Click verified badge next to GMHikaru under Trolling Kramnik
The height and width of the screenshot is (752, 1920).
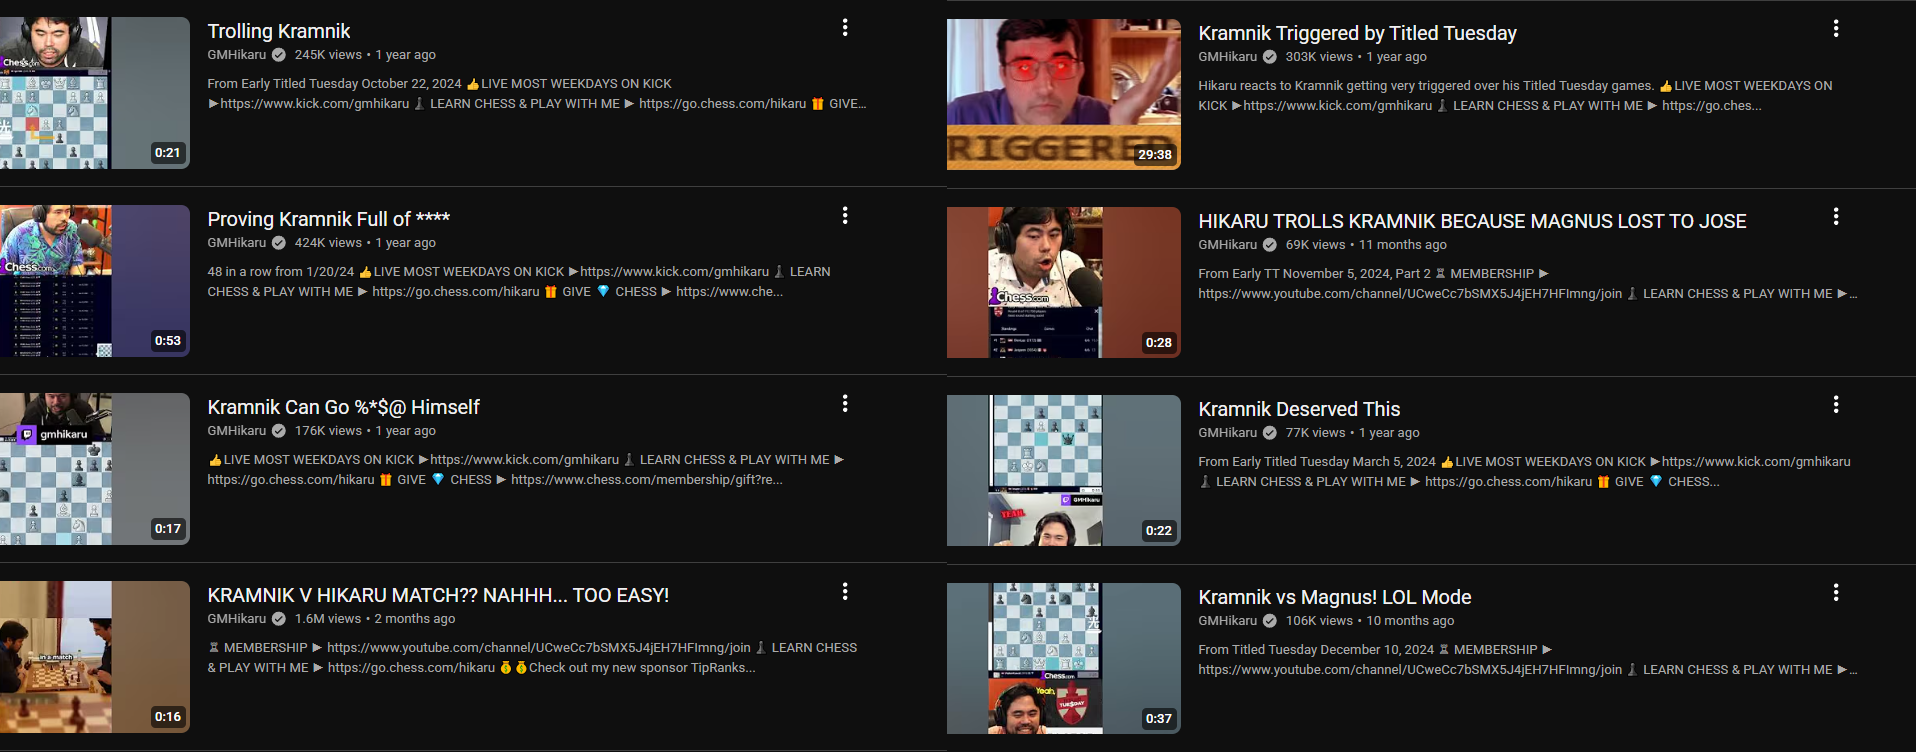(x=279, y=55)
